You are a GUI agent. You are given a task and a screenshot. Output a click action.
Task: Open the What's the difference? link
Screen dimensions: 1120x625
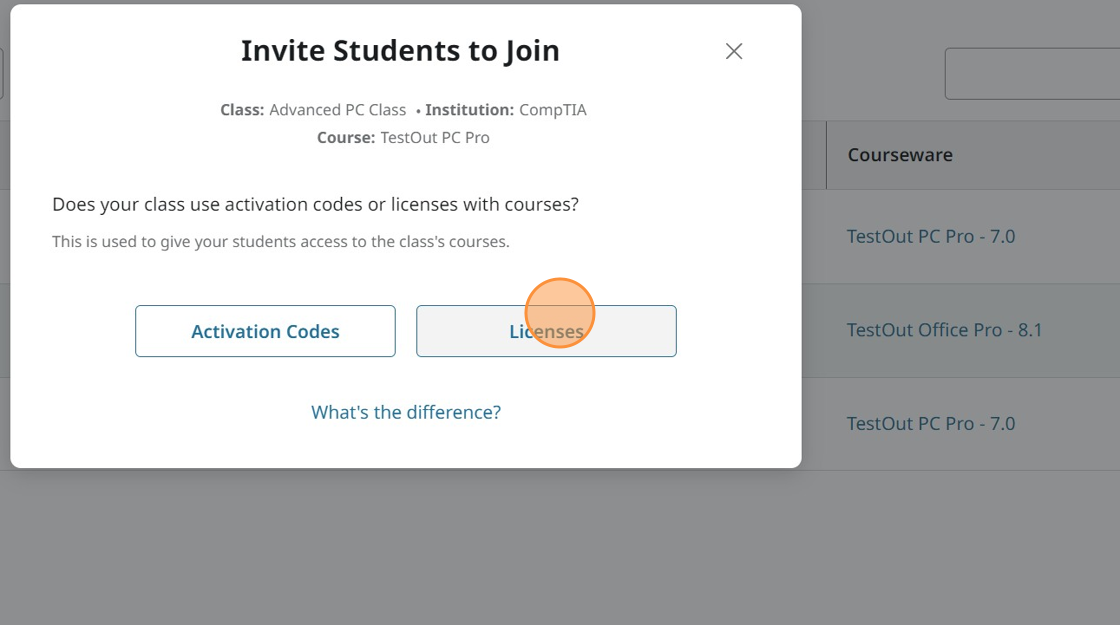click(406, 412)
